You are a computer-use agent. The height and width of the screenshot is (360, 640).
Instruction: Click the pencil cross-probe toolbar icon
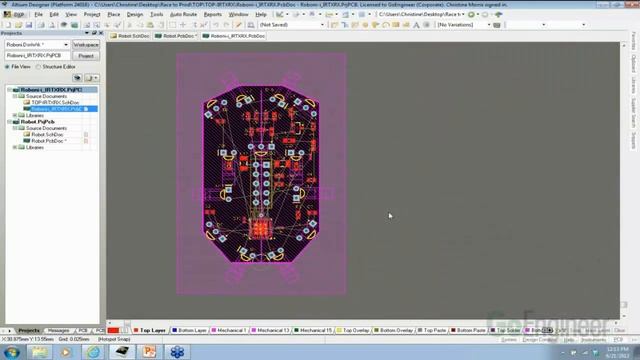pos(239,25)
